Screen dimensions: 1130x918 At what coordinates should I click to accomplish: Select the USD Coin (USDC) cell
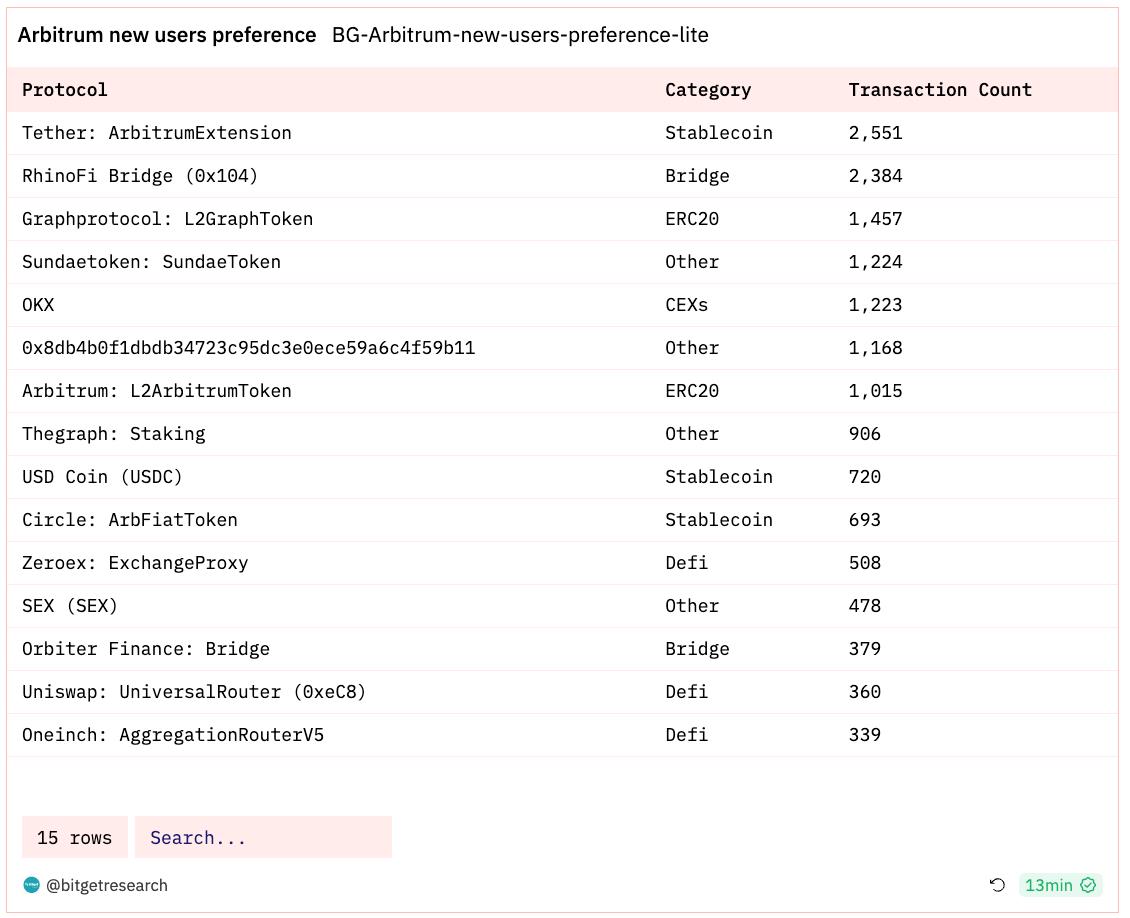[102, 476]
